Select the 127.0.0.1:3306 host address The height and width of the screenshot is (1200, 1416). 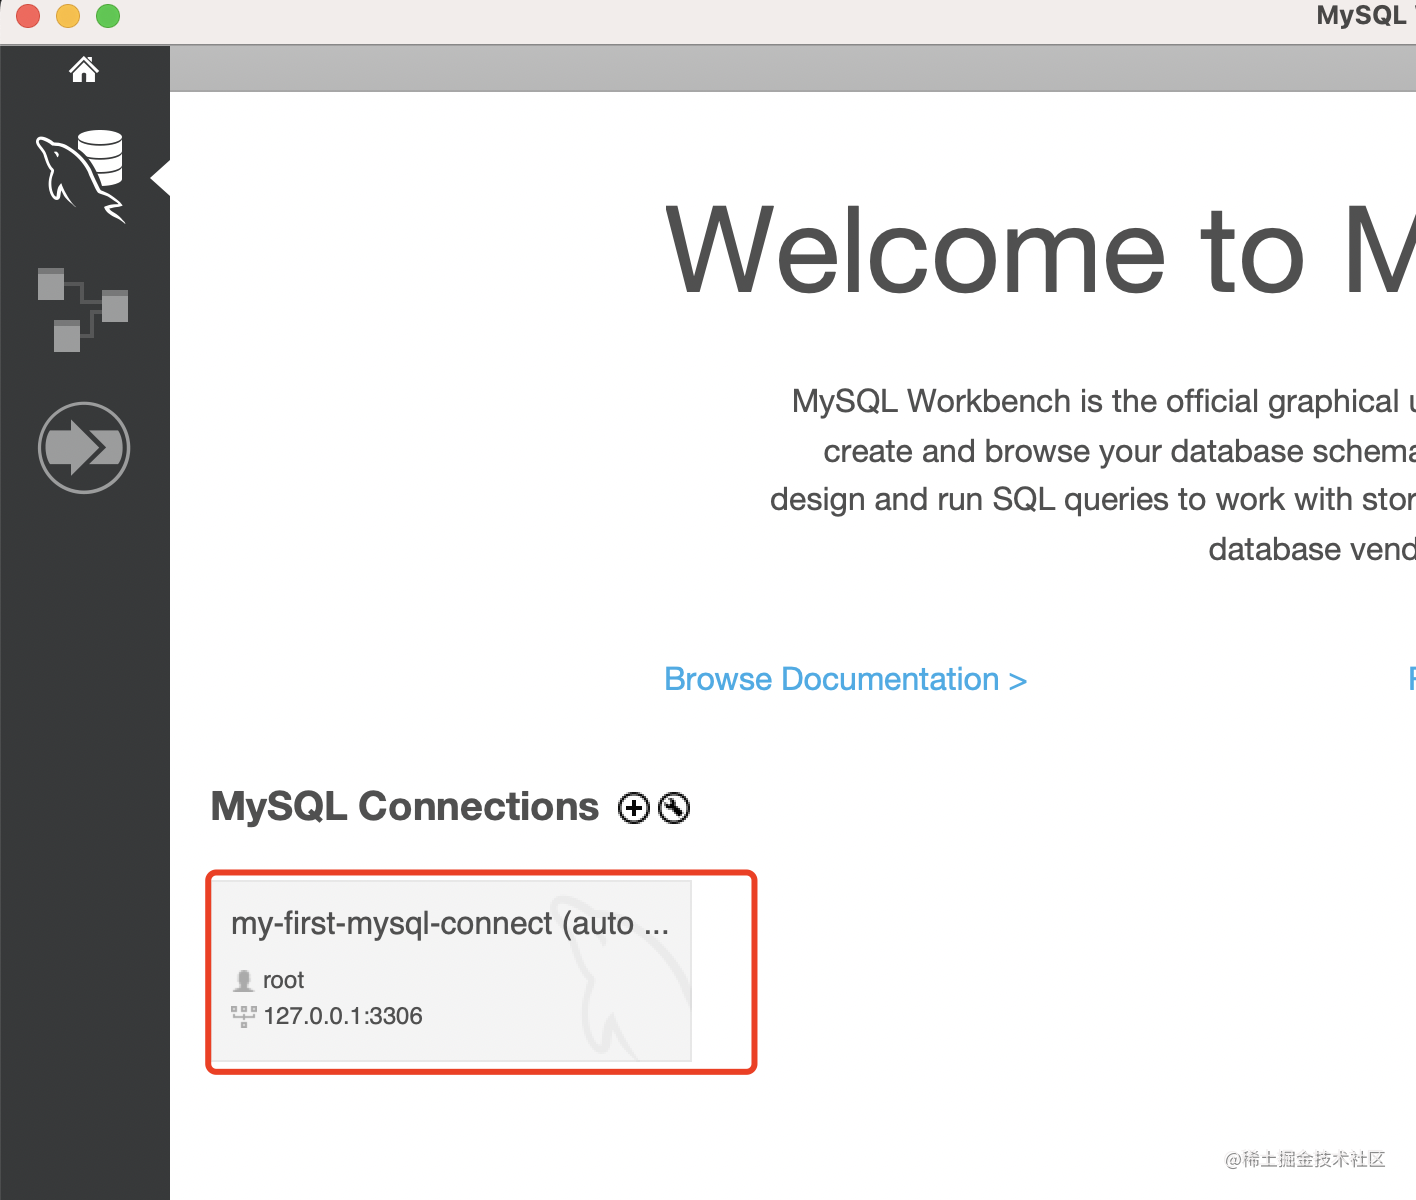pos(343,1016)
